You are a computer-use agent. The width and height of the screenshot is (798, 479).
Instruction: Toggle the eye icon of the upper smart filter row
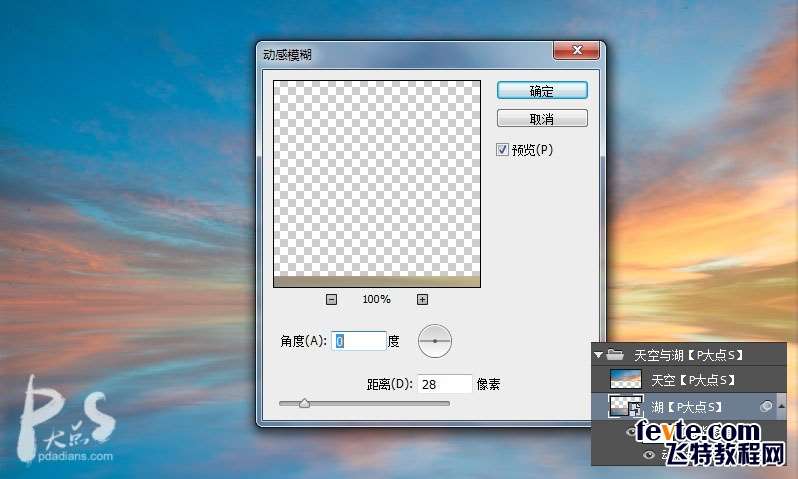pos(632,432)
